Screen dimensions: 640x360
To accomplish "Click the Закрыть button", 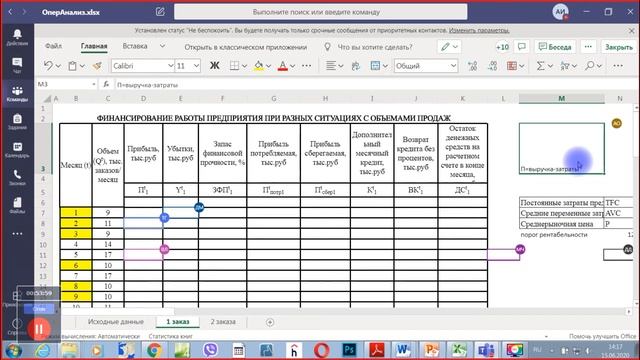I will pyautogui.click(x=619, y=47).
